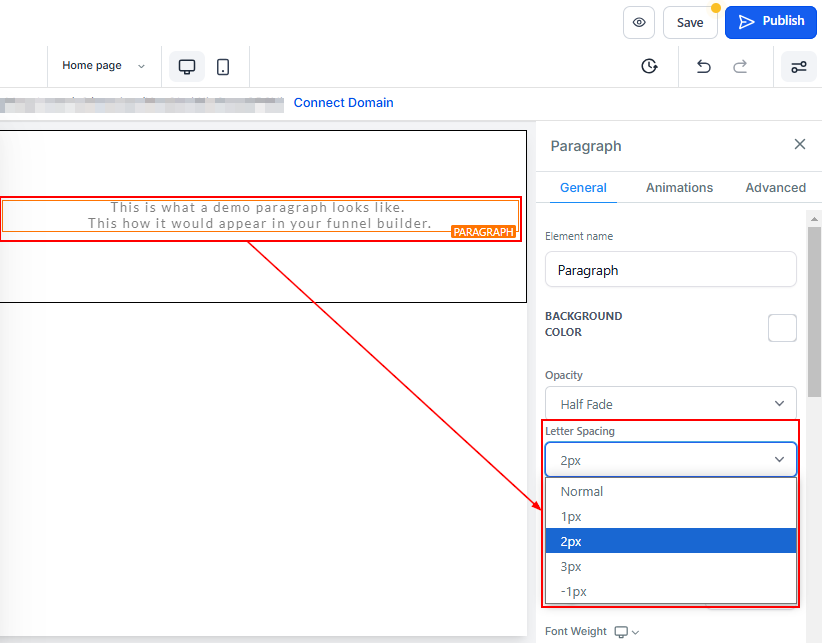The height and width of the screenshot is (643, 822).
Task: Click the Element name input field
Action: [x=670, y=270]
